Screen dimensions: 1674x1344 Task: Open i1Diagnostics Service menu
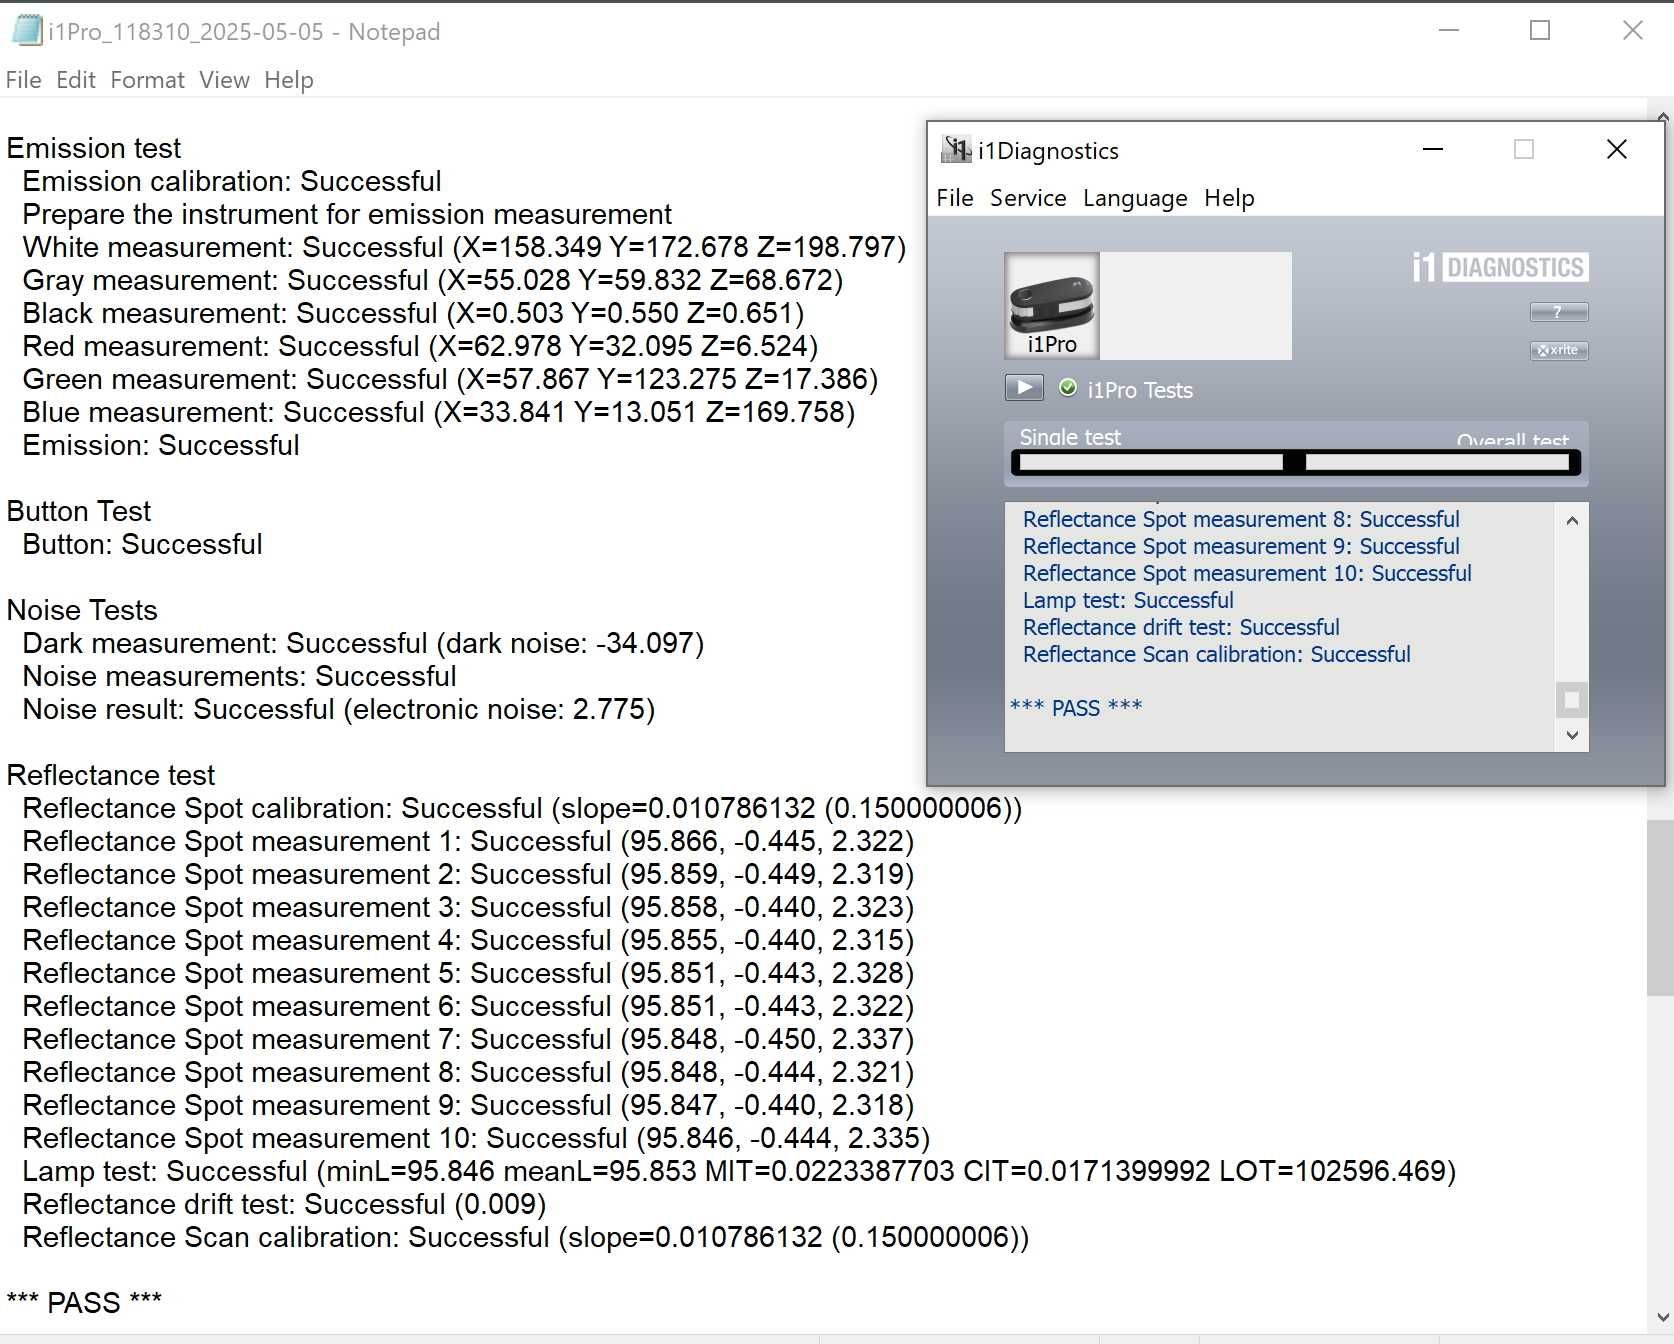point(1028,198)
